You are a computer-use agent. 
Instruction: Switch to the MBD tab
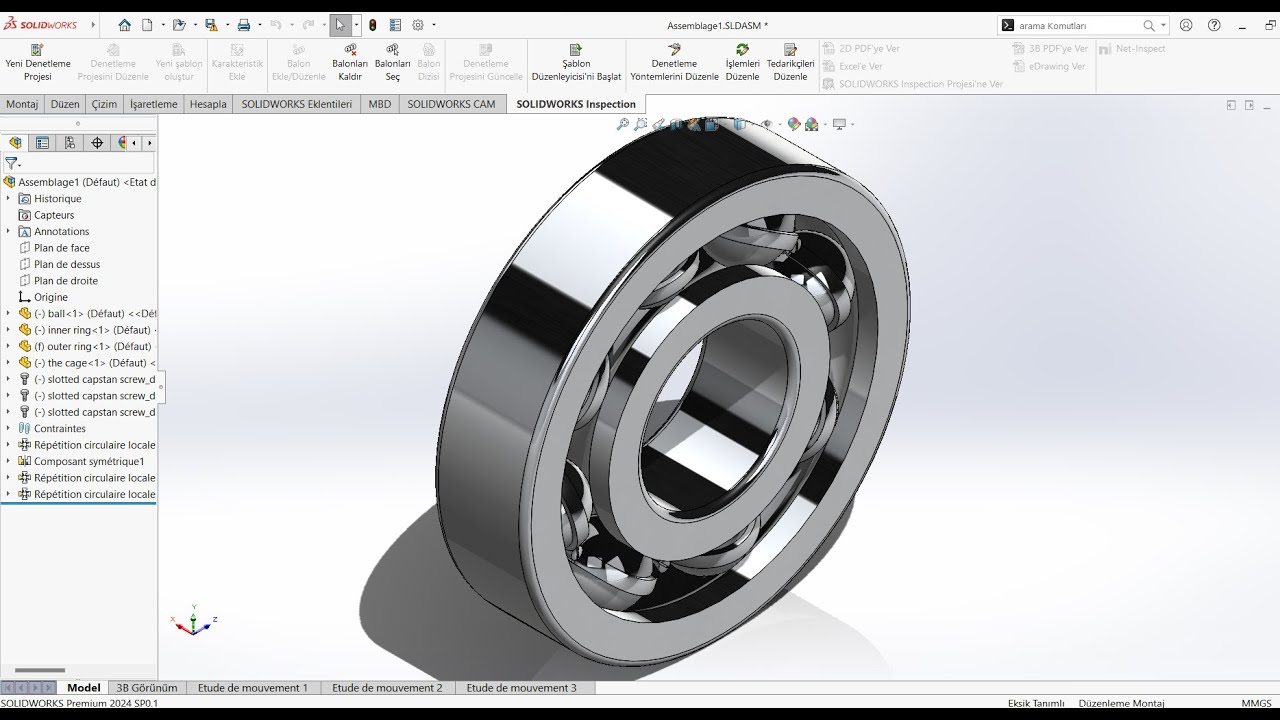[x=380, y=104]
